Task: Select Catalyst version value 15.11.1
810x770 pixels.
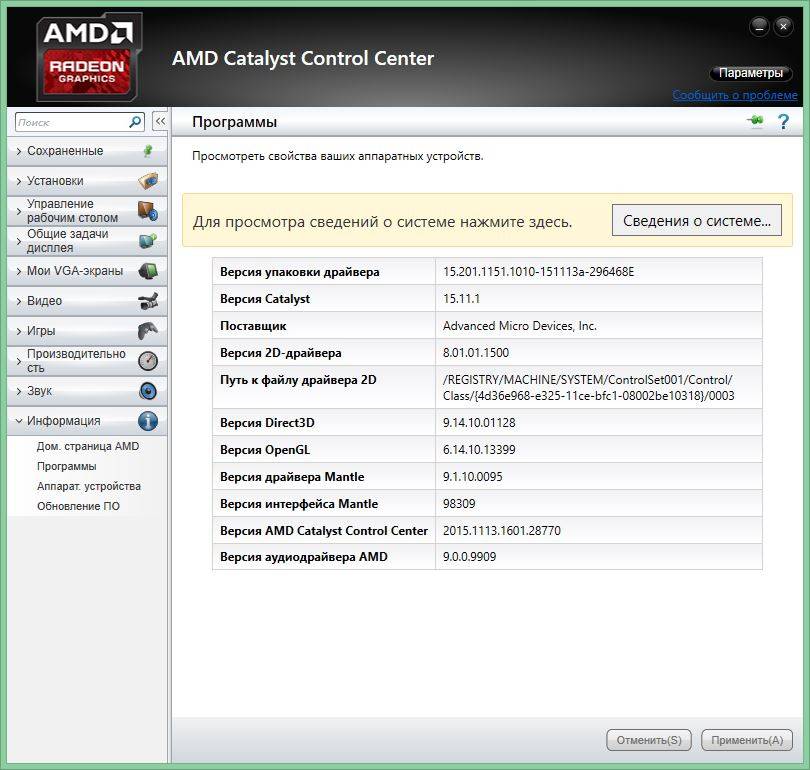Action: point(461,298)
